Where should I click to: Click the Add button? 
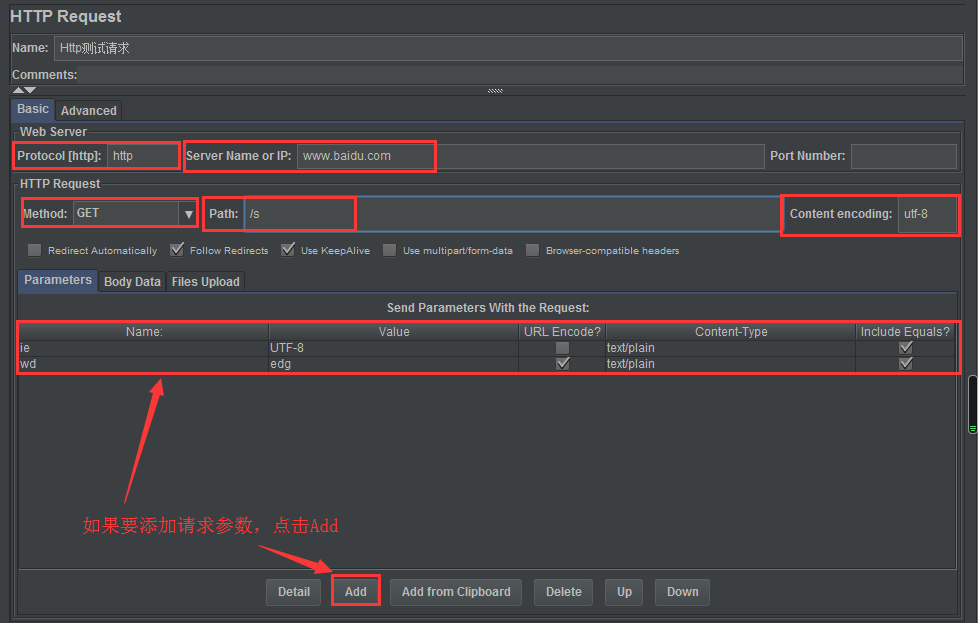tap(356, 592)
